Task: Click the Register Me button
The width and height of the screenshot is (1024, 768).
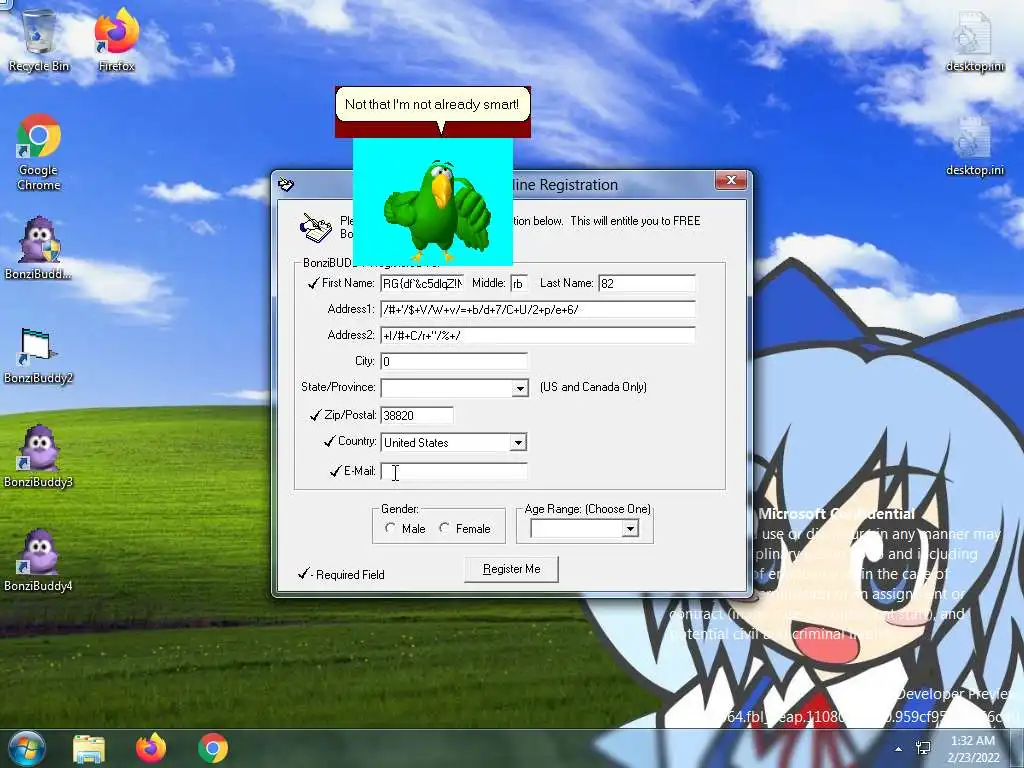Action: pyautogui.click(x=511, y=569)
